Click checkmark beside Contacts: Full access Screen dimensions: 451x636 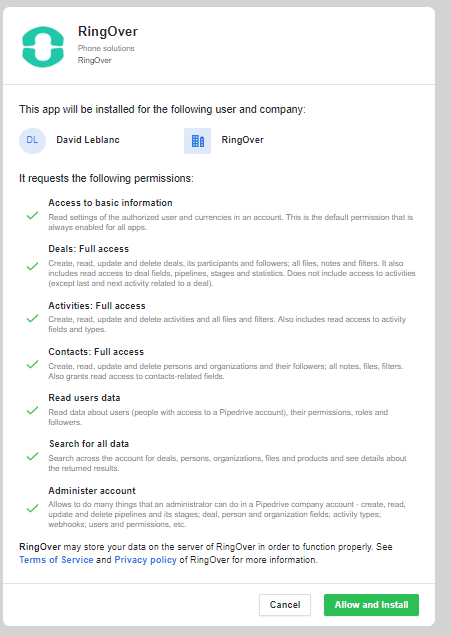tap(32, 364)
